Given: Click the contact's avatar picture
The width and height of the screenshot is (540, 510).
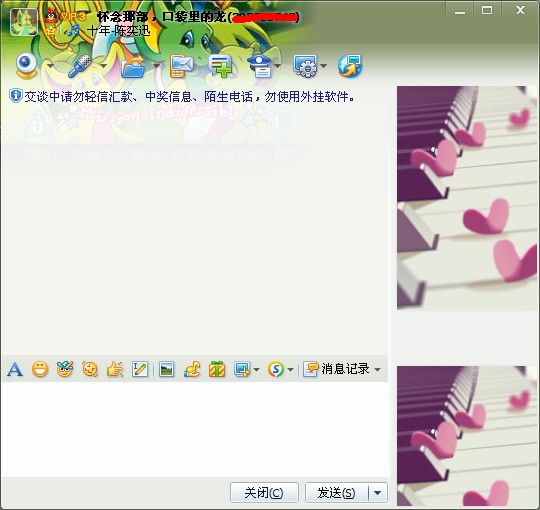Looking at the screenshot, I should pos(24,22).
